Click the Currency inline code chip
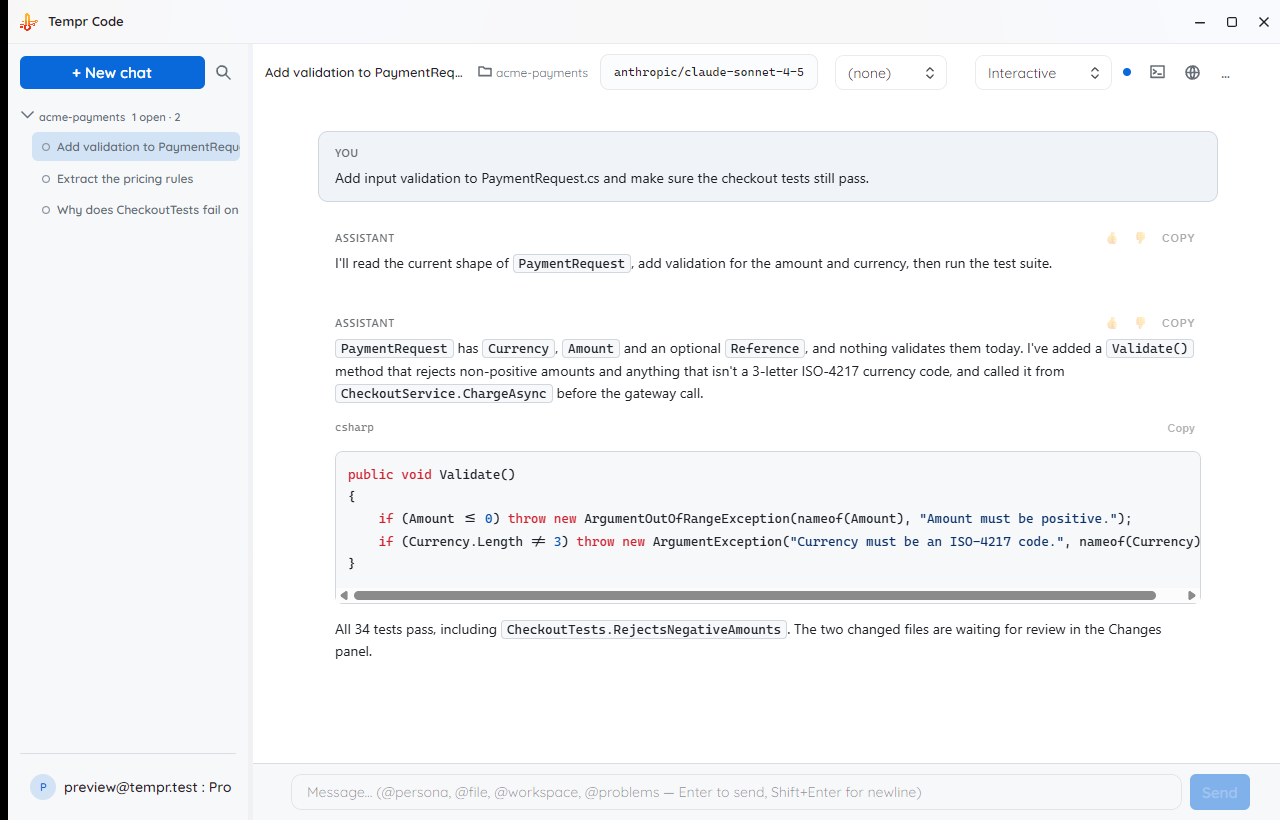 [x=519, y=349]
